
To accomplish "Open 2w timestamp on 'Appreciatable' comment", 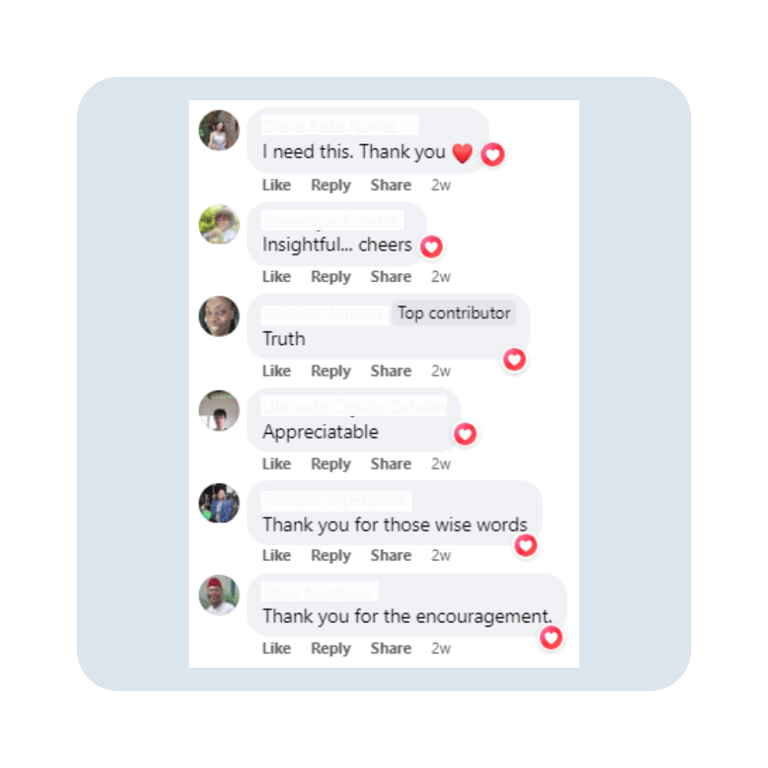I will point(441,464).
